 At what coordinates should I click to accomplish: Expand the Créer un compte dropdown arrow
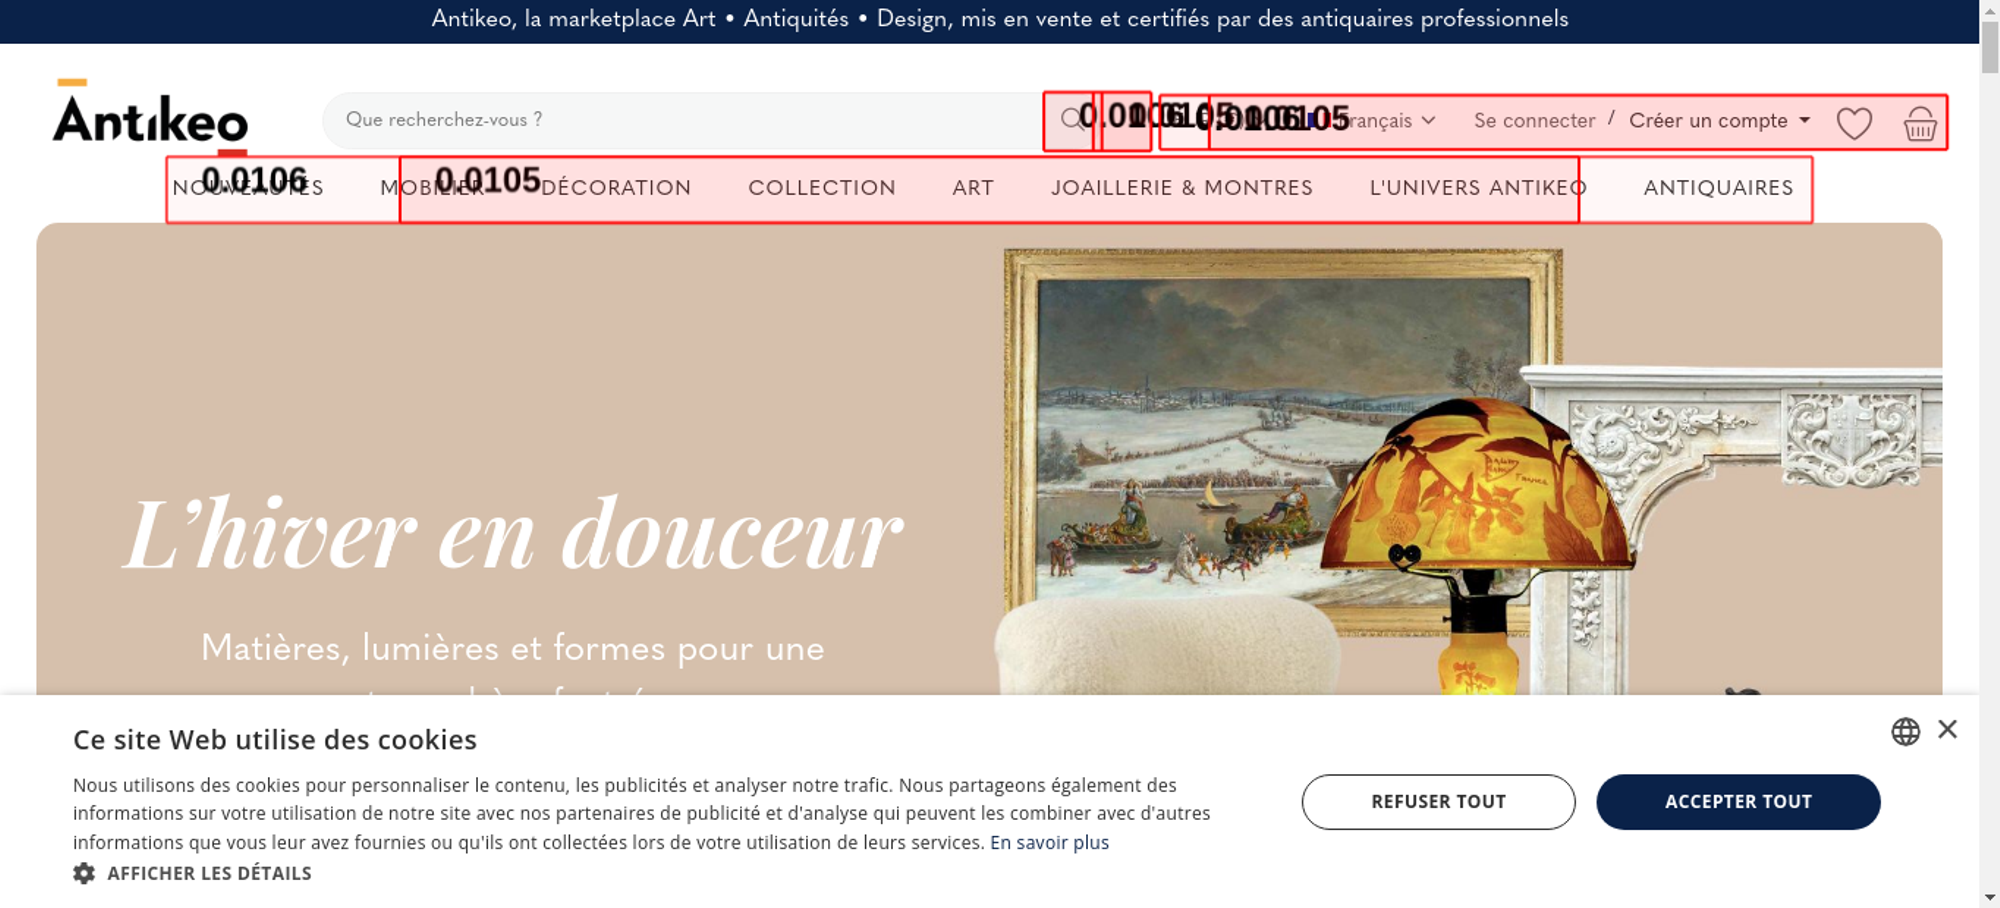1805,120
